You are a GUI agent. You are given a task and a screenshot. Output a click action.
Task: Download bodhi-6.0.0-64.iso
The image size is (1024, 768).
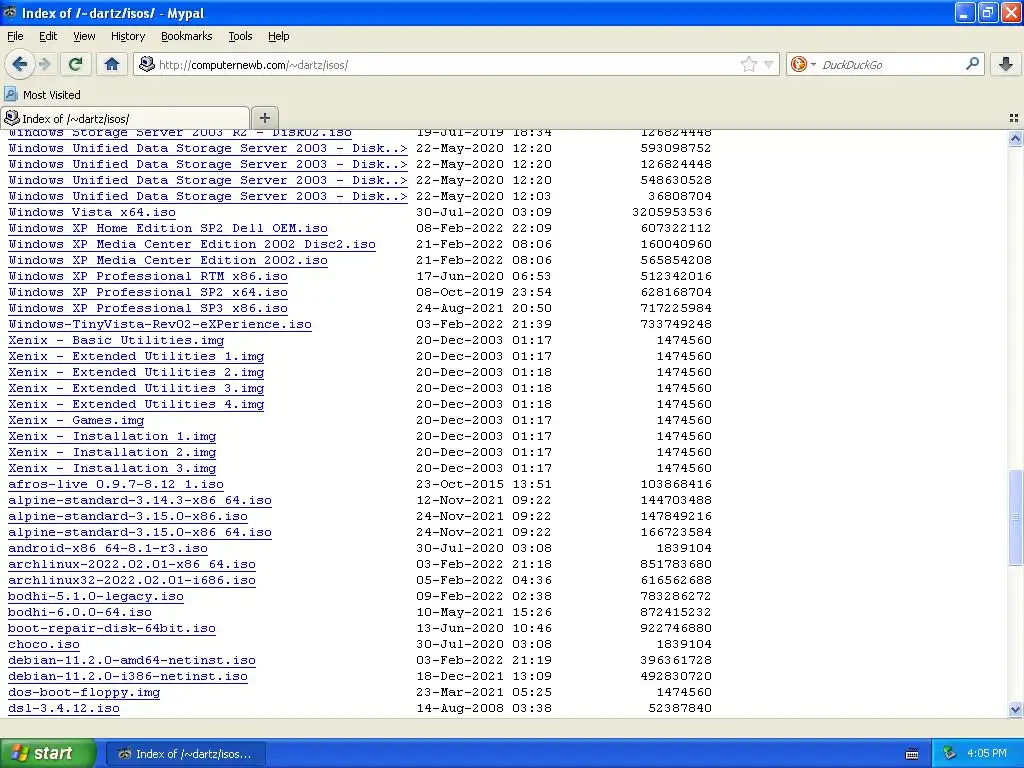[80, 613]
